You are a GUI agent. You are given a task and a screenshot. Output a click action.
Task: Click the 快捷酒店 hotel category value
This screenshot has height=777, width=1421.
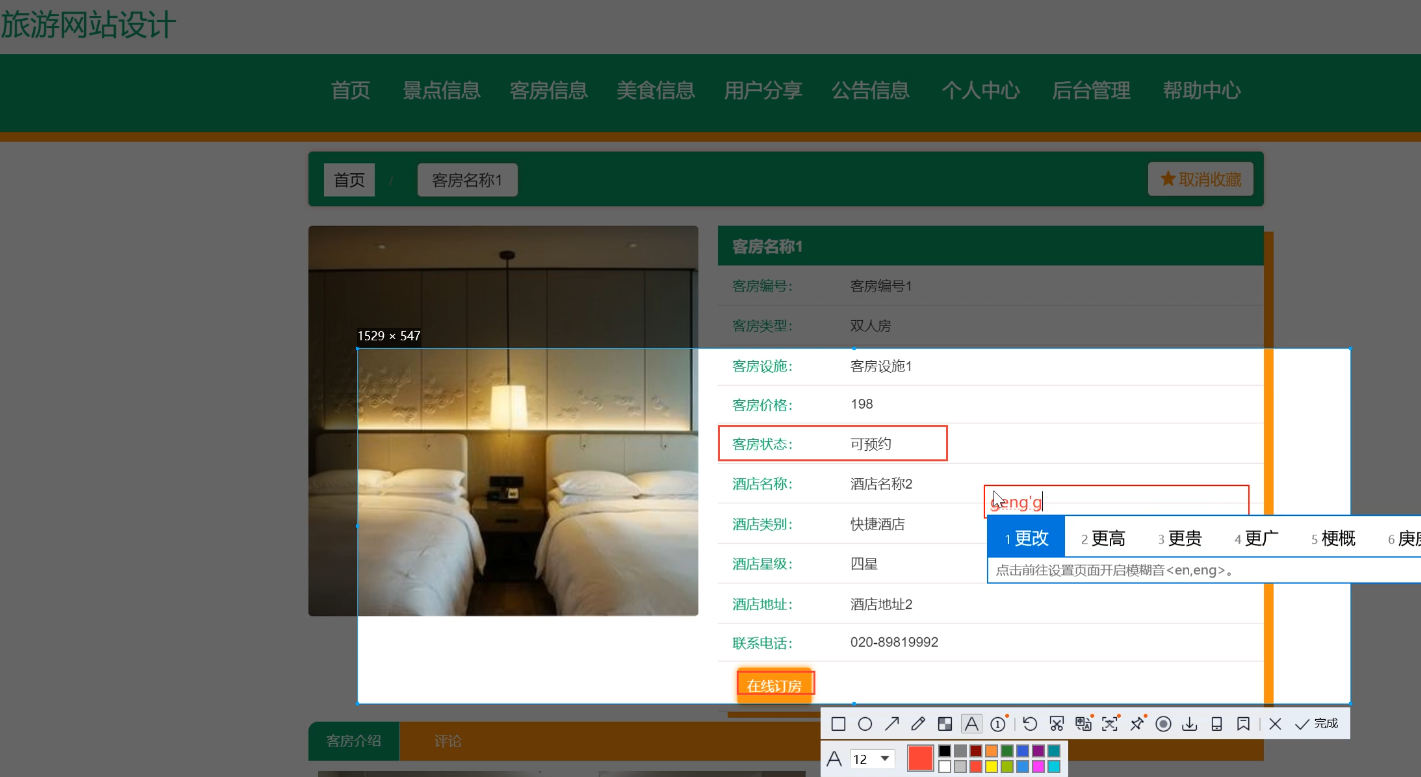tap(877, 523)
